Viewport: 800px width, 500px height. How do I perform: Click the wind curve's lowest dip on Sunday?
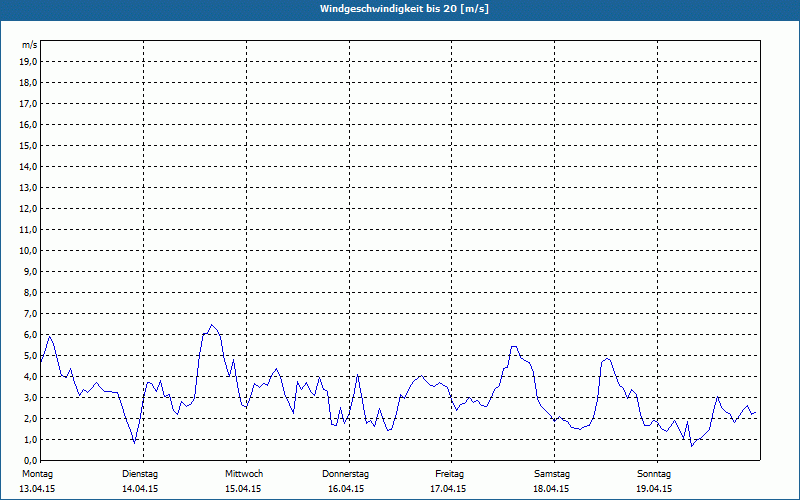pos(692,446)
